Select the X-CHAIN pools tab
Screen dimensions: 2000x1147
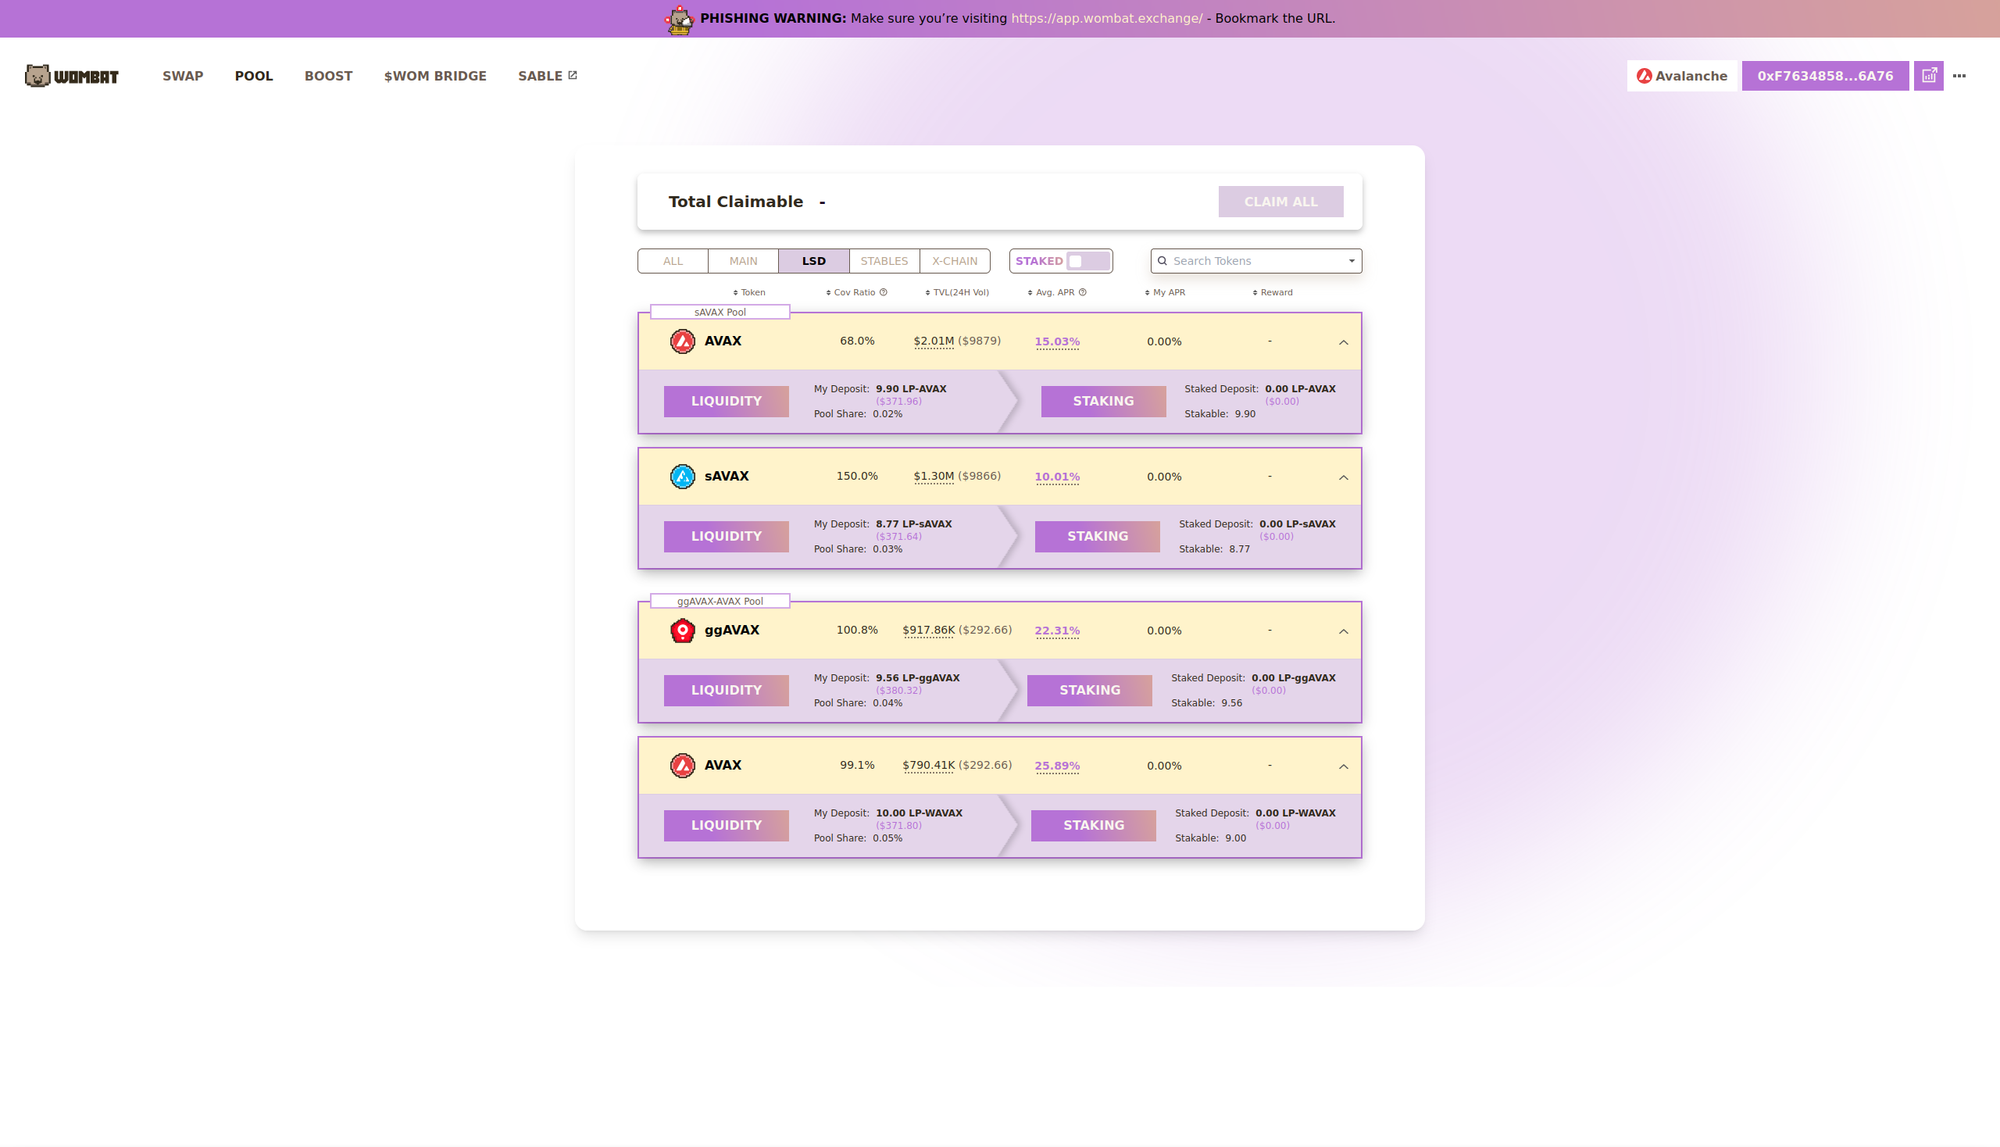[955, 261]
